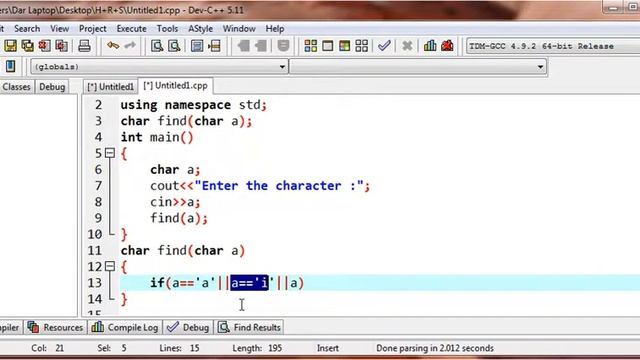Click the Close file toolbar icon
Image resolution: width=640 pixels, height=360 pixels.
click(44, 46)
